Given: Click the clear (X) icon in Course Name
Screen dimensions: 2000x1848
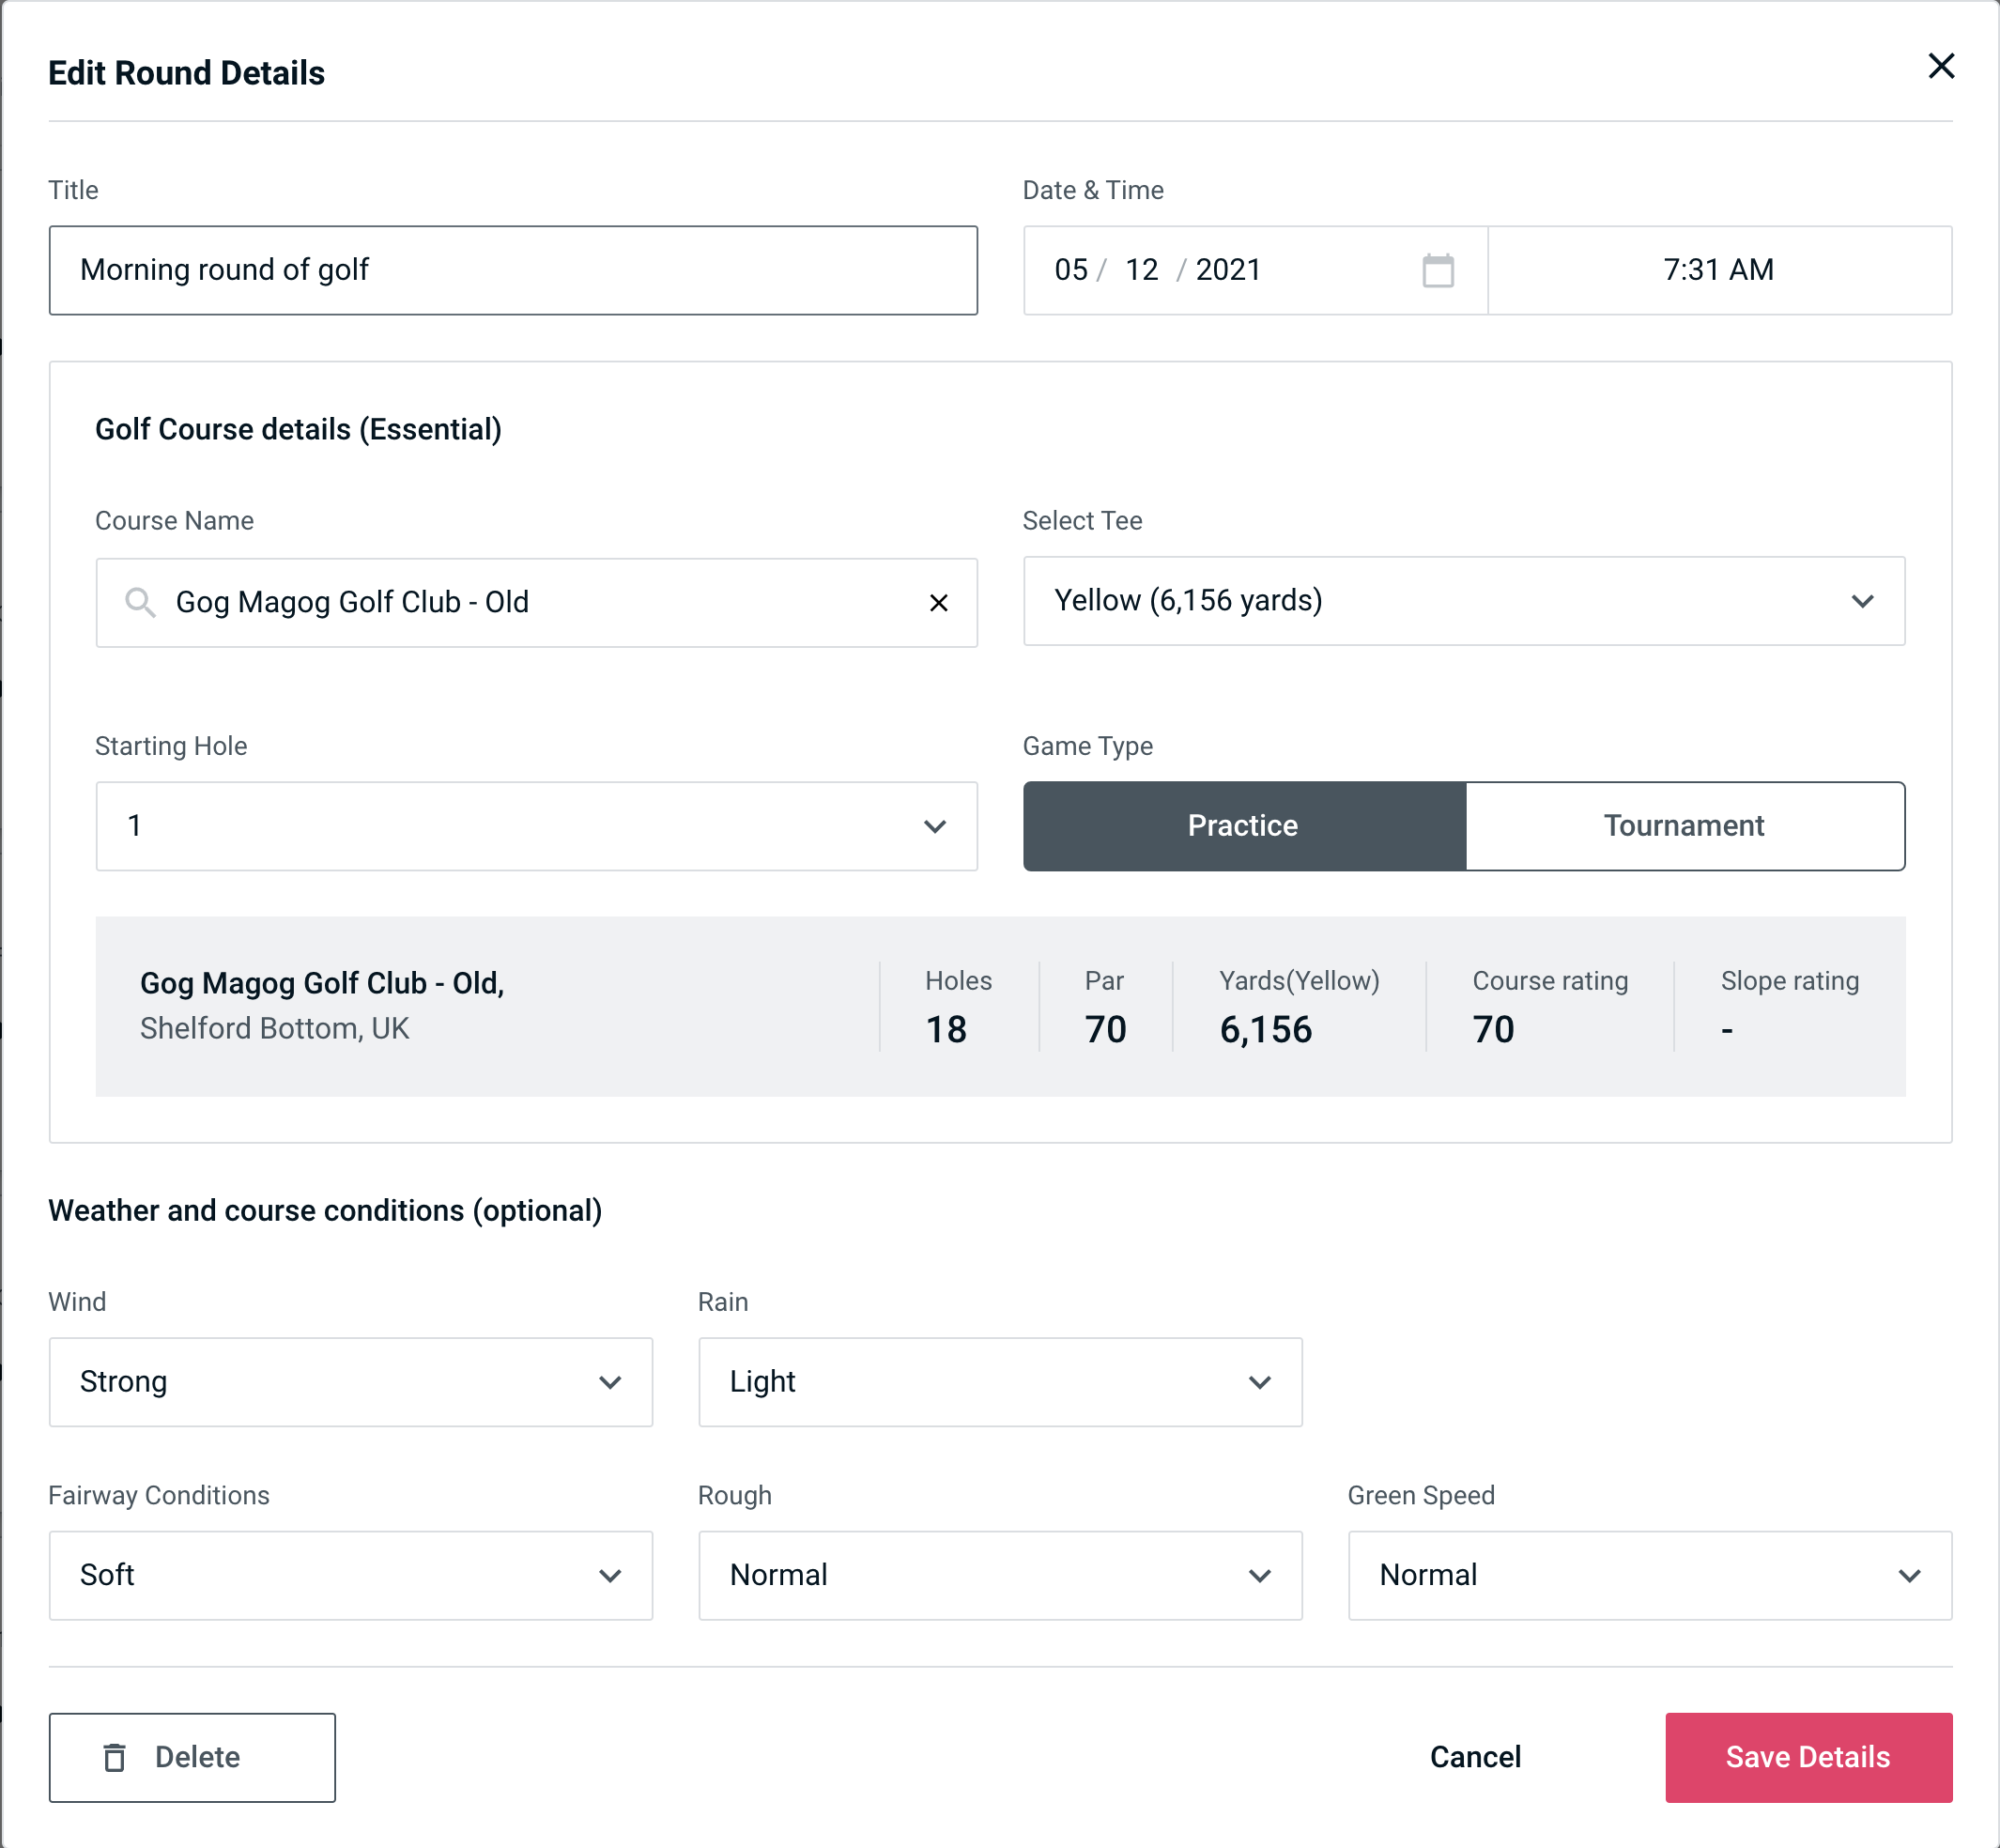Looking at the screenshot, I should click(x=939, y=603).
